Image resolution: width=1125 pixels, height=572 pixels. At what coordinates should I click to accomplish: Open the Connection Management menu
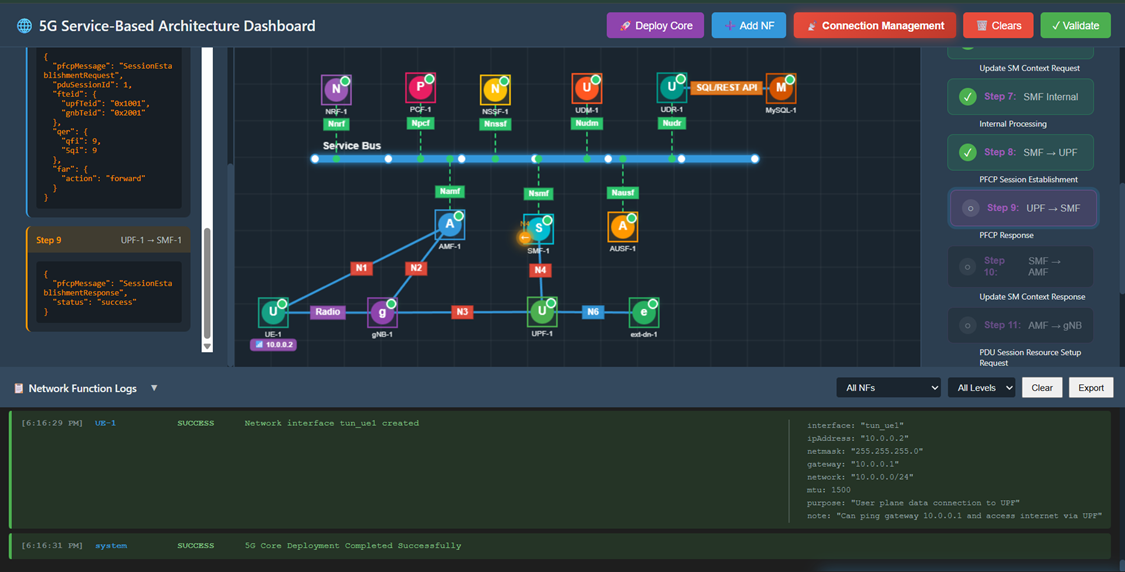(x=874, y=26)
